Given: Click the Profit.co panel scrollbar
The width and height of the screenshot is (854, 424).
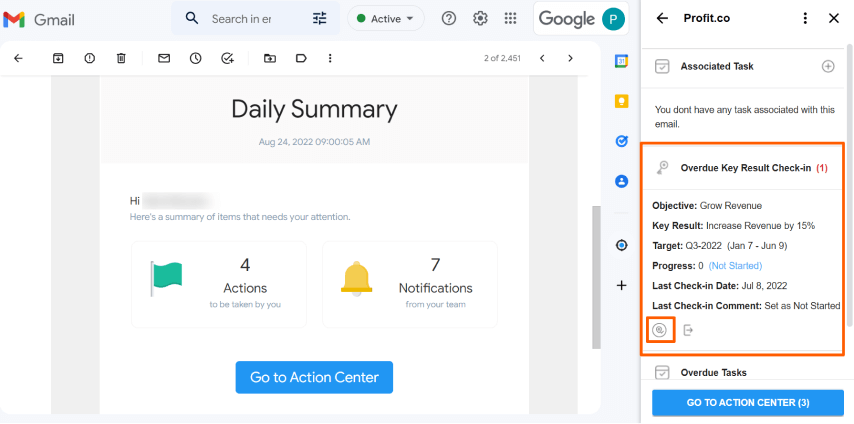Looking at the screenshot, I should tap(850, 185).
